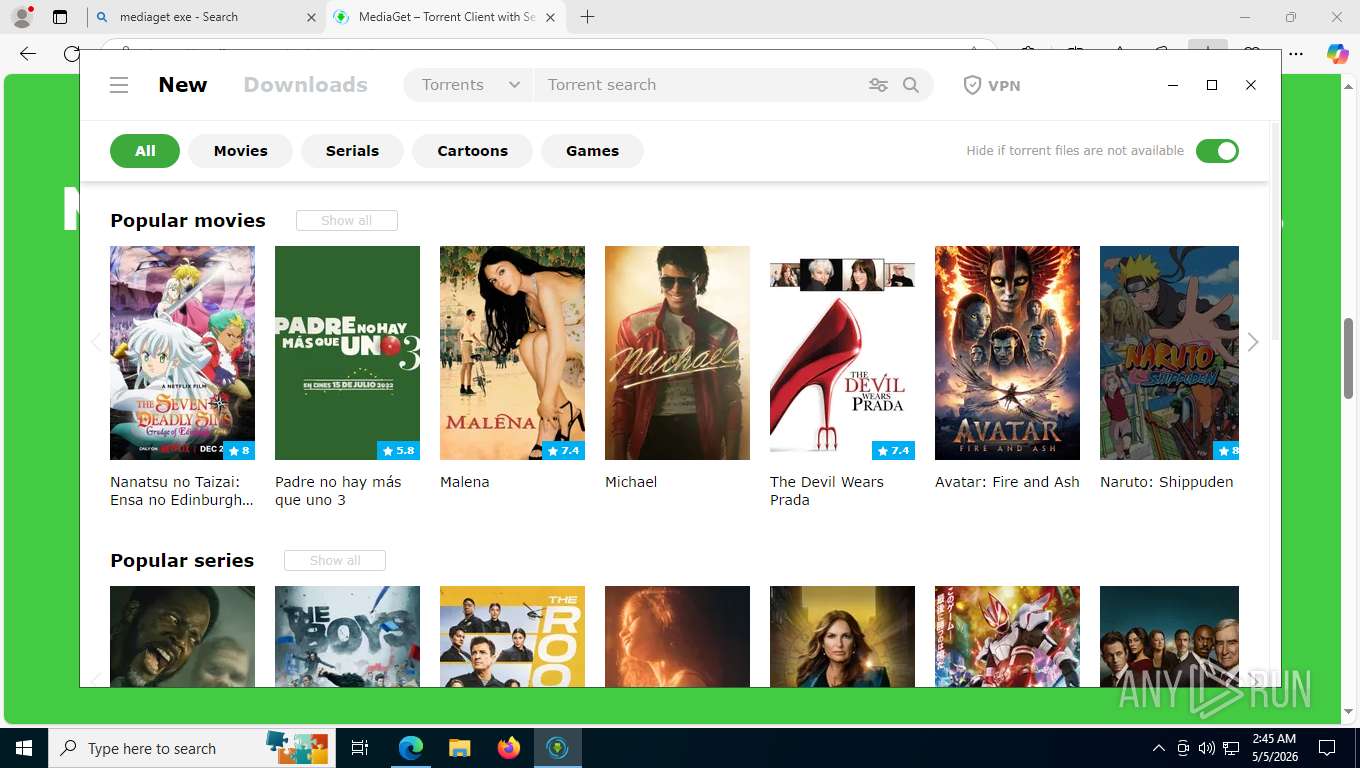This screenshot has width=1360, height=768.
Task: Click the VPN label button
Action: (1004, 85)
